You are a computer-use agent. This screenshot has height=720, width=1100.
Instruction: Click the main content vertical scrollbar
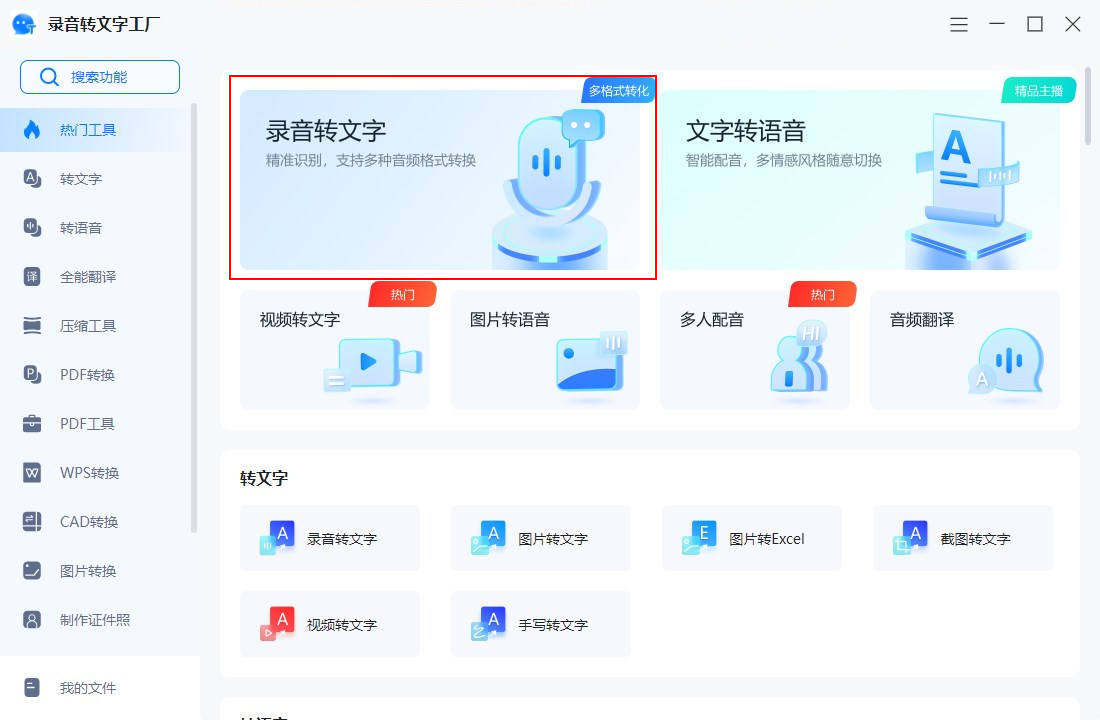[1088, 106]
